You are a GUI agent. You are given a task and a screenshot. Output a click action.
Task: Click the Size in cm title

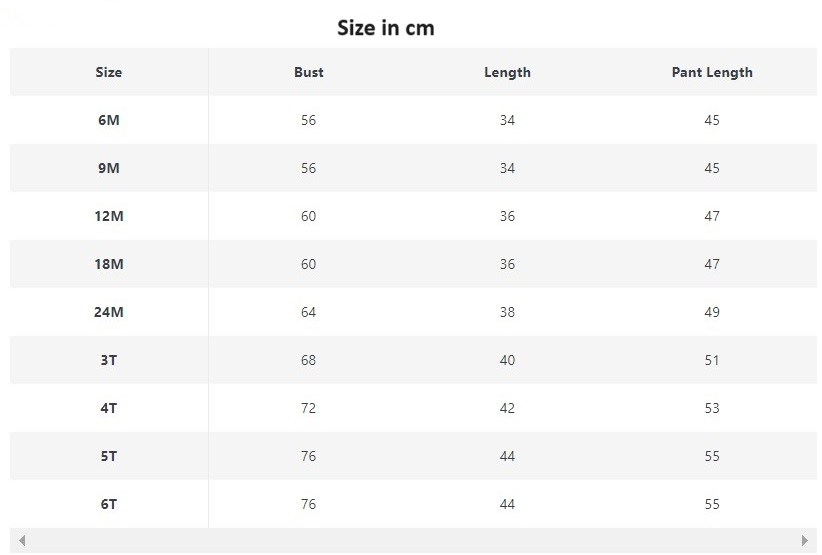pos(386,28)
